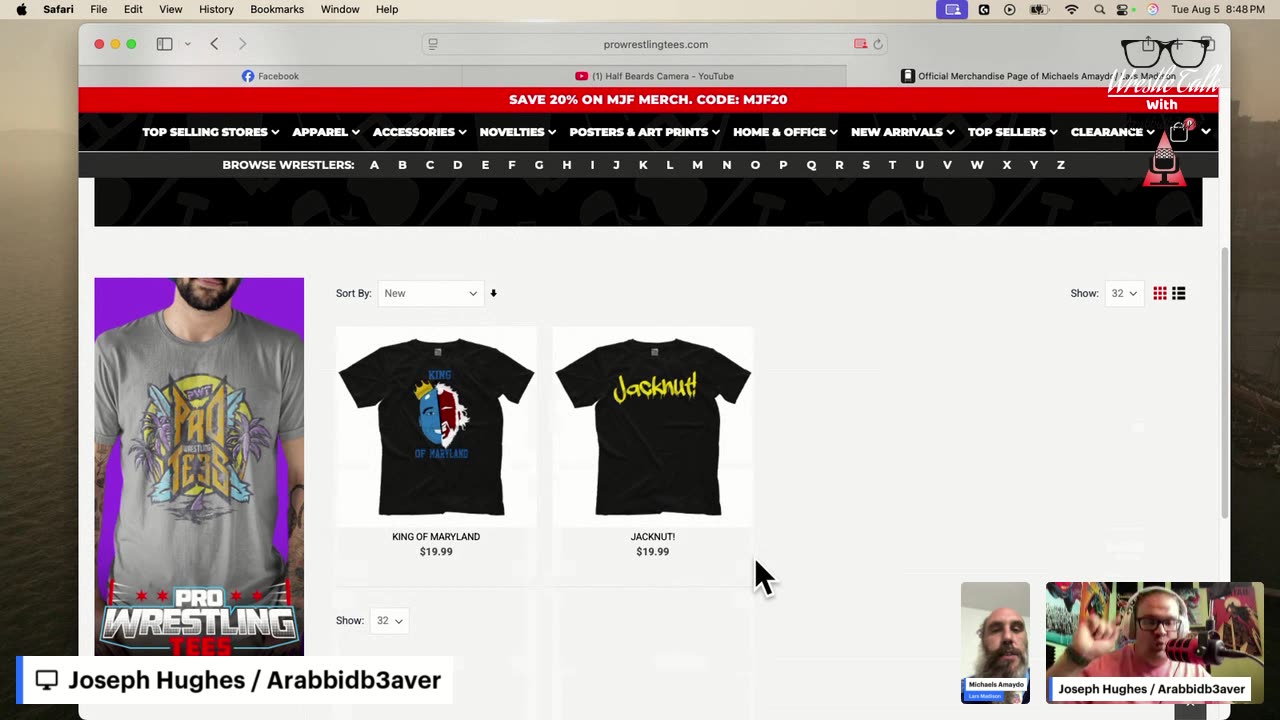This screenshot has width=1280, height=720.
Task: Open Spotlight search in menu bar
Action: pos(1100,9)
